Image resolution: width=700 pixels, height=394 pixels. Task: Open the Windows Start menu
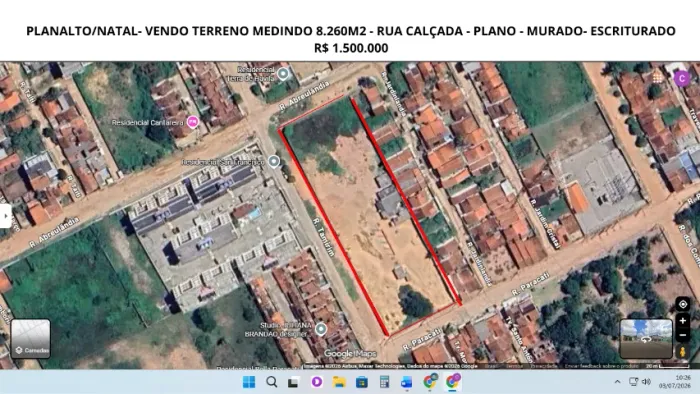(249, 382)
